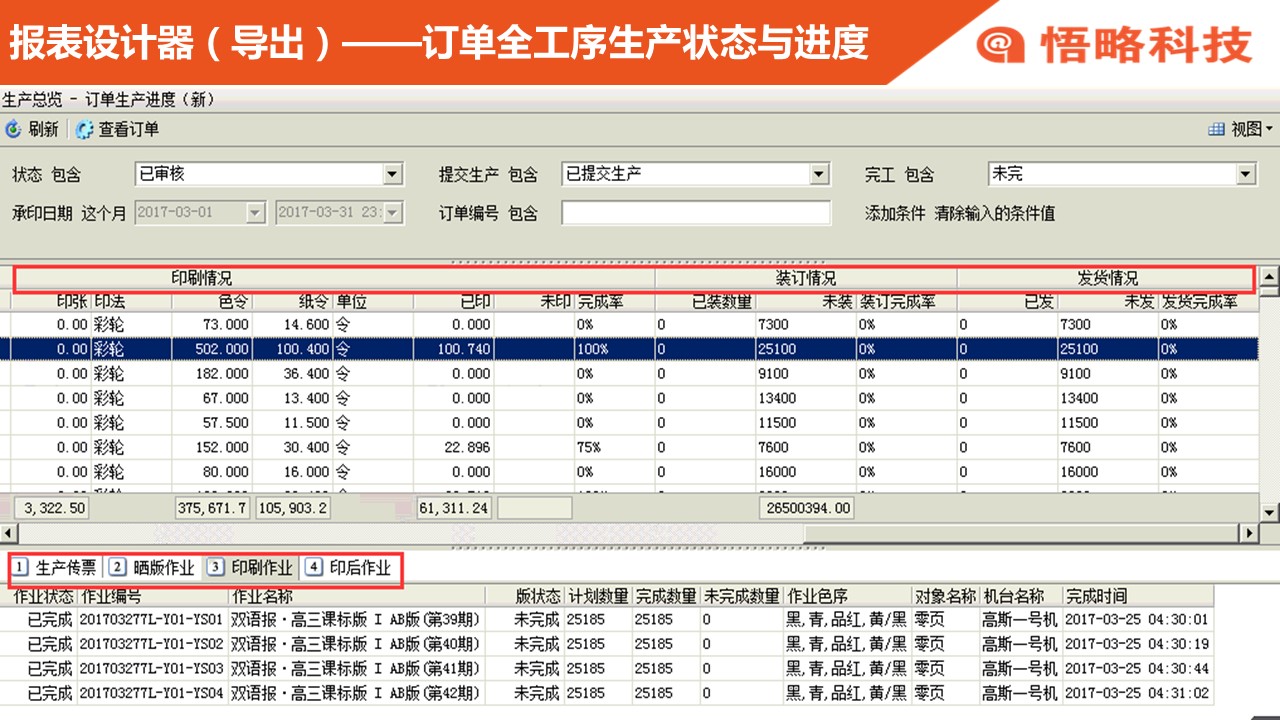The width and height of the screenshot is (1280, 720).
Task: Click the 查看订单 view order icon
Action: tap(84, 129)
